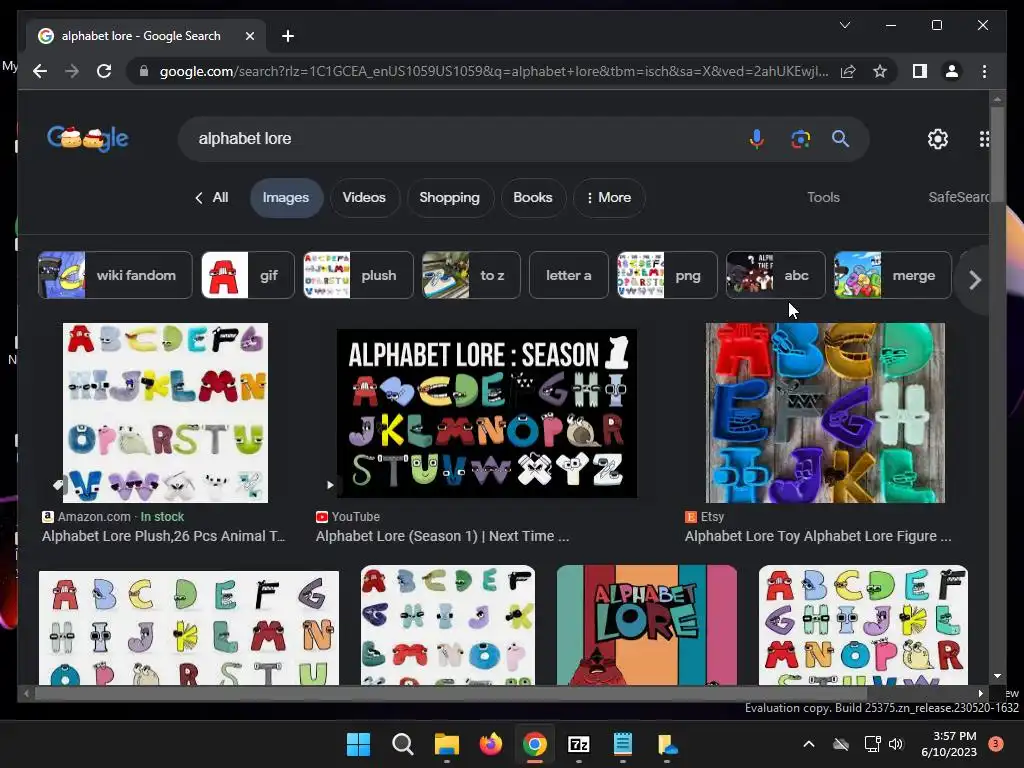The height and width of the screenshot is (768, 1024).
Task: Open Notepad from the taskbar
Action: point(622,744)
